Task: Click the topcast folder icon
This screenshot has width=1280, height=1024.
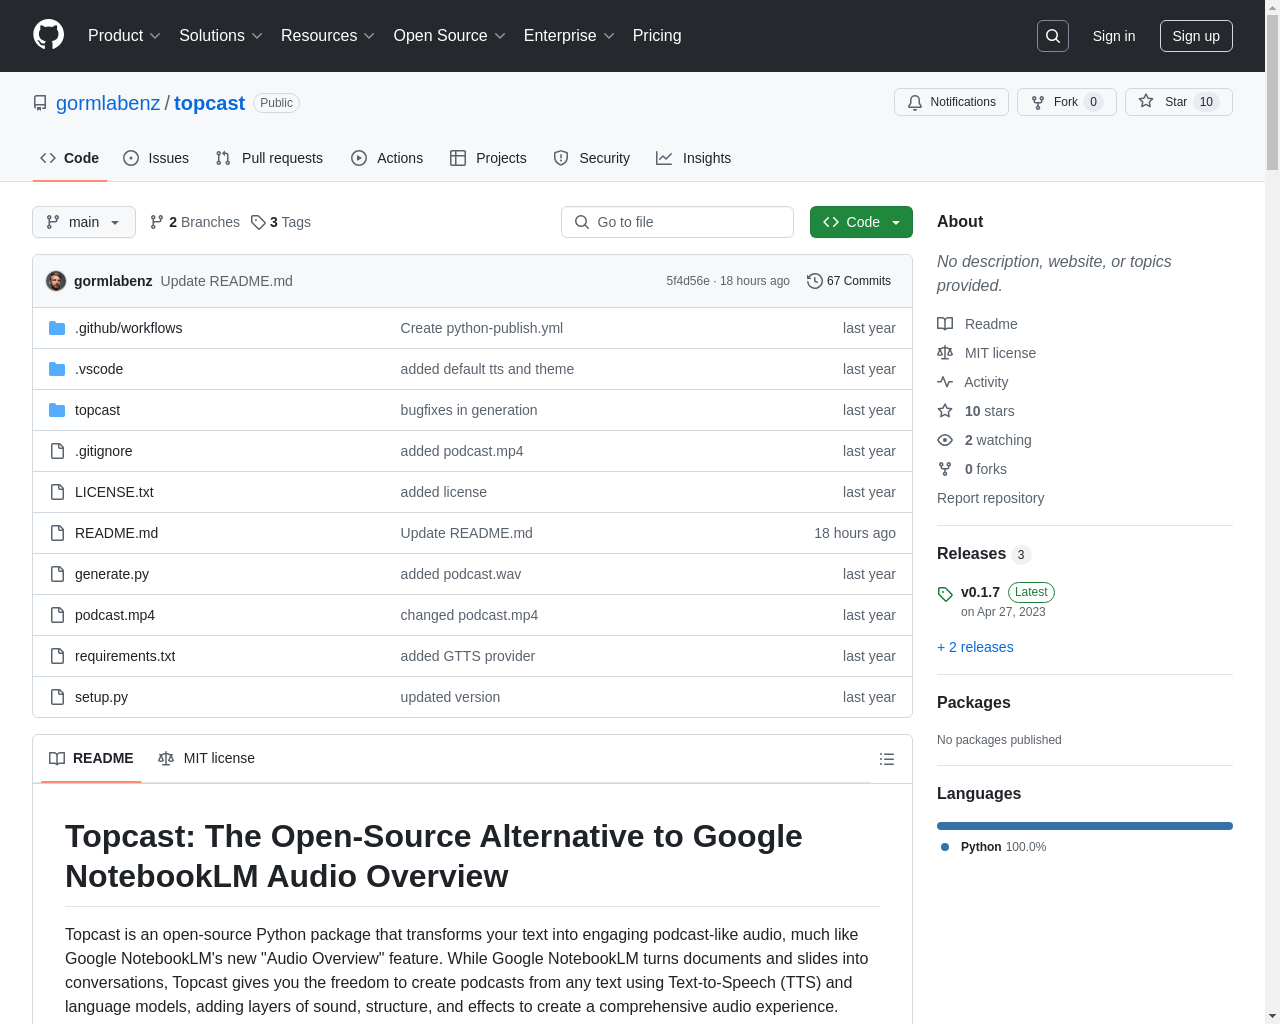Action: 57,410
